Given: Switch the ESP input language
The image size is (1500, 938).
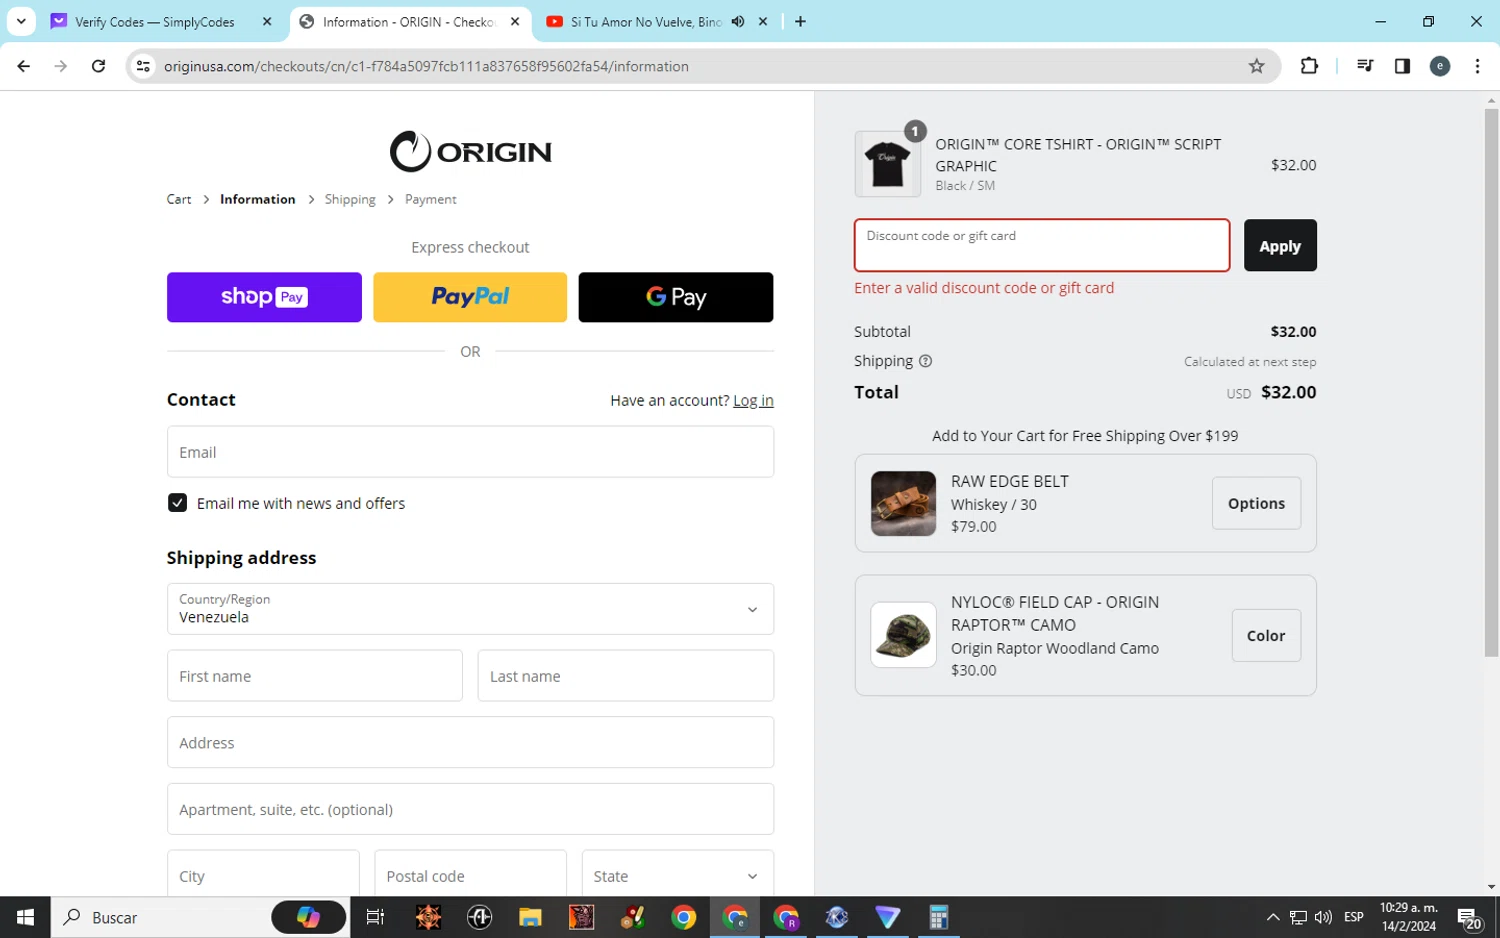Looking at the screenshot, I should click(x=1354, y=917).
